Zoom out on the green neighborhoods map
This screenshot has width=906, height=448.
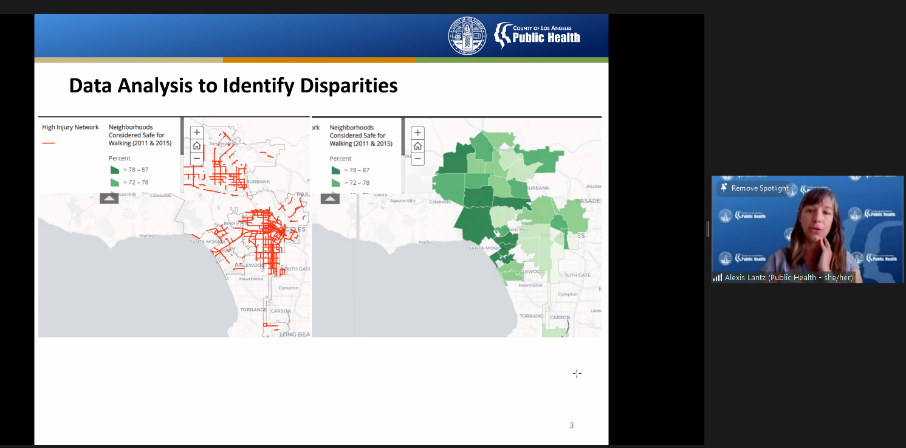coord(418,158)
